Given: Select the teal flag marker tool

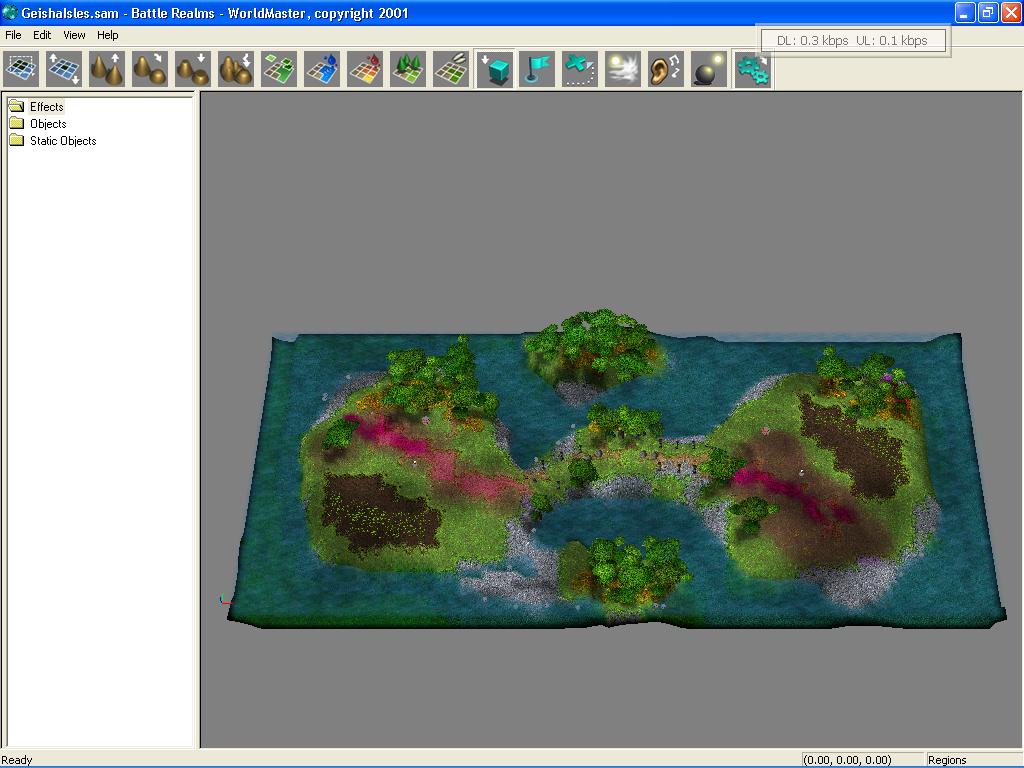Looking at the screenshot, I should 537,69.
